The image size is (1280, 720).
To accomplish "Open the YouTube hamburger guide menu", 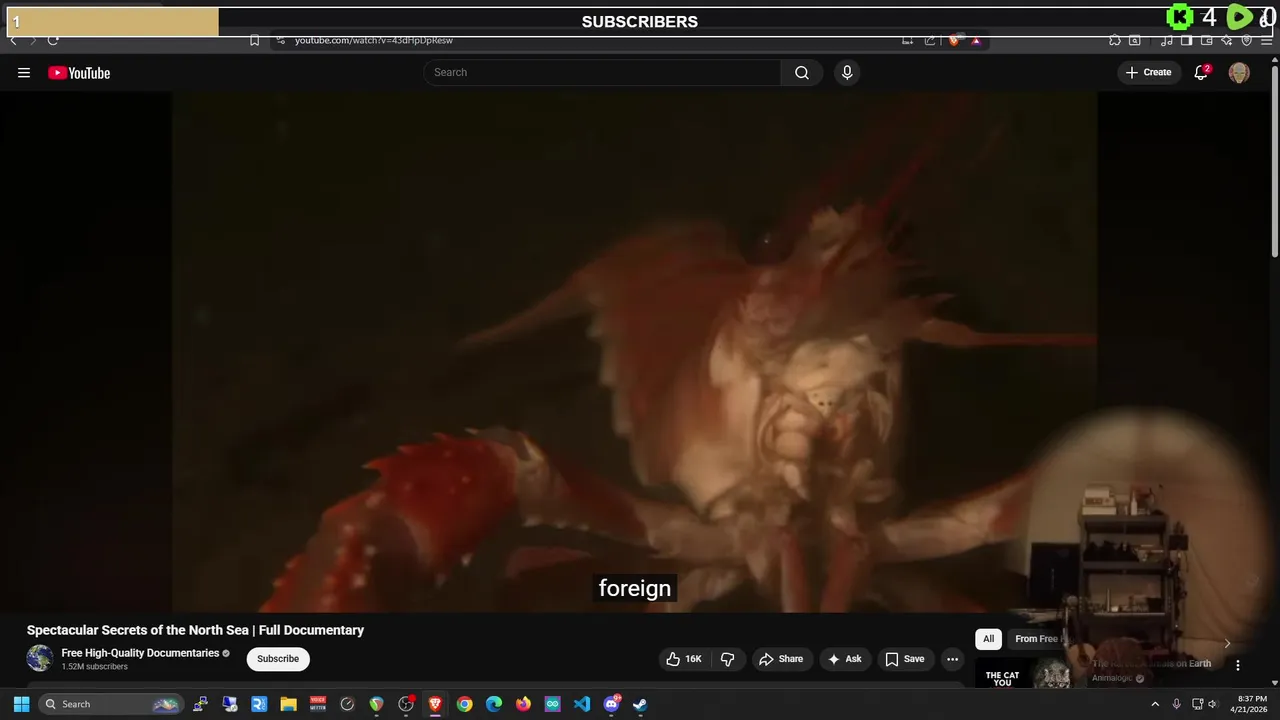I will [x=24, y=72].
